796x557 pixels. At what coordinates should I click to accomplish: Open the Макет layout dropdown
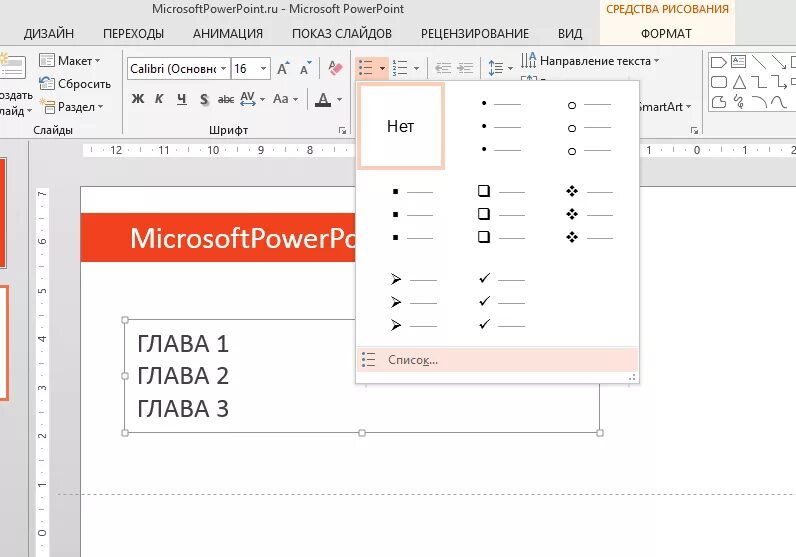70,61
